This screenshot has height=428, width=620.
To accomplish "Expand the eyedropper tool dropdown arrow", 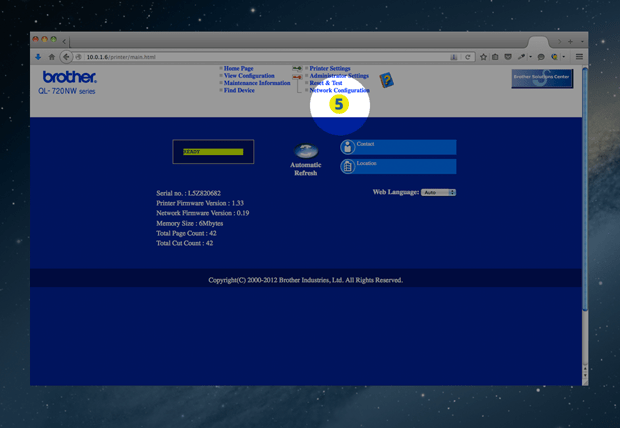I will tap(530, 57).
